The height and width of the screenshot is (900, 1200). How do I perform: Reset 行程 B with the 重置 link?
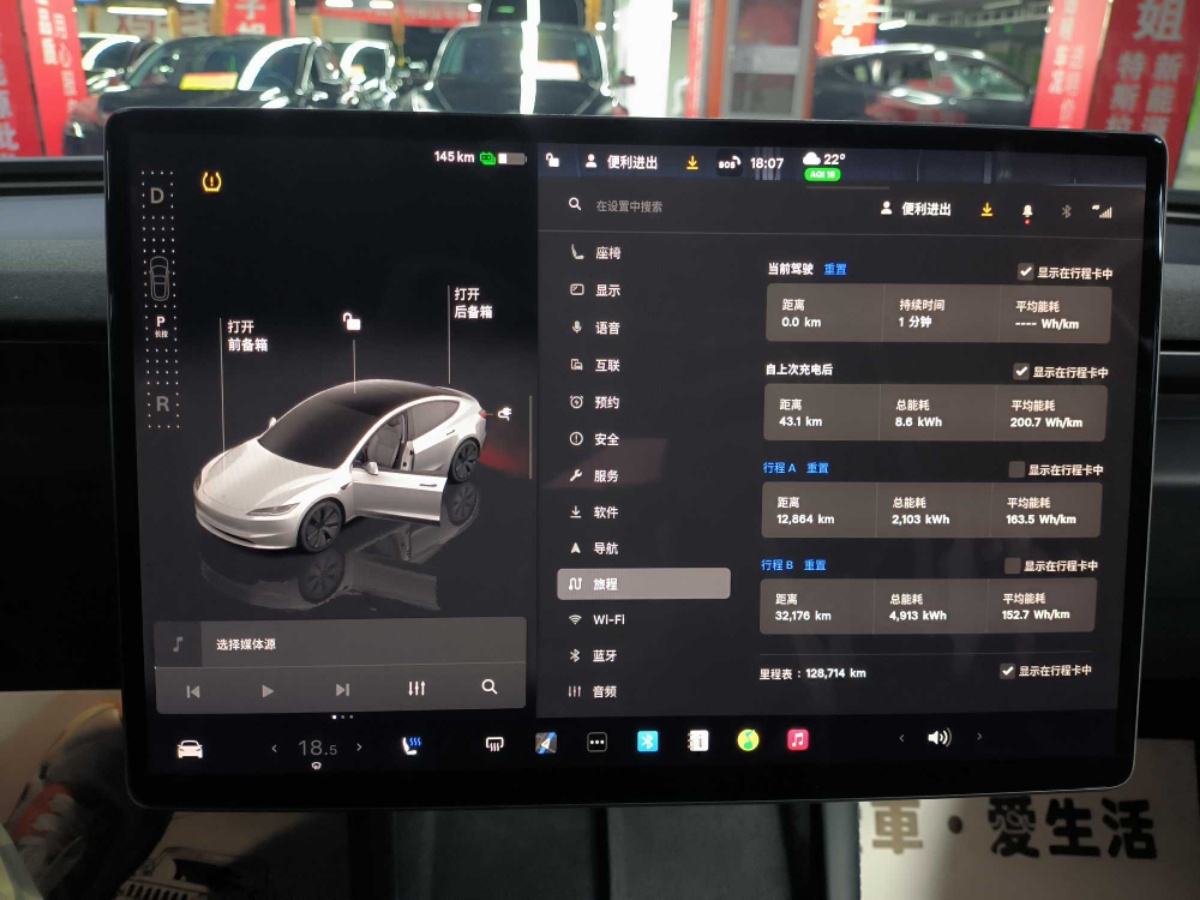[815, 565]
